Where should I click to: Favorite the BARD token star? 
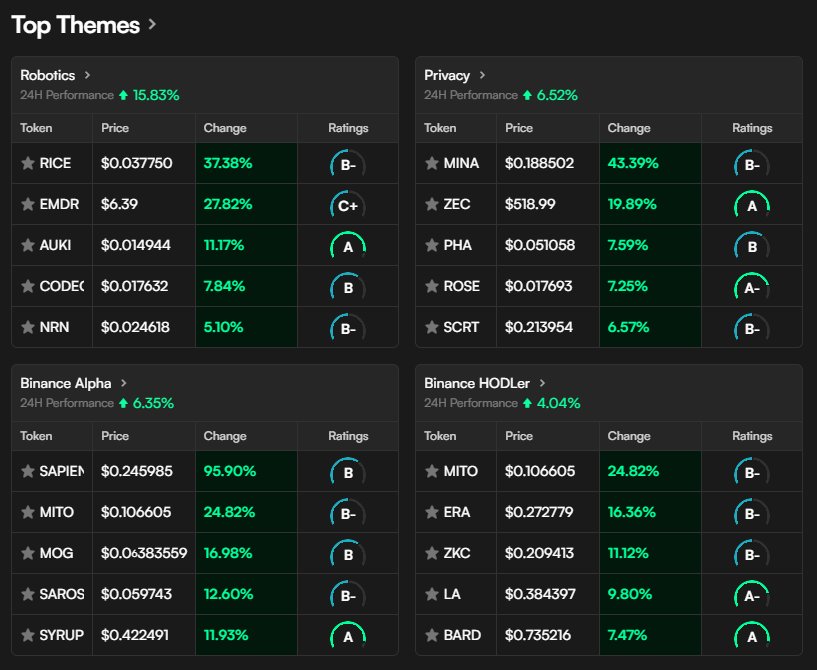pos(432,636)
